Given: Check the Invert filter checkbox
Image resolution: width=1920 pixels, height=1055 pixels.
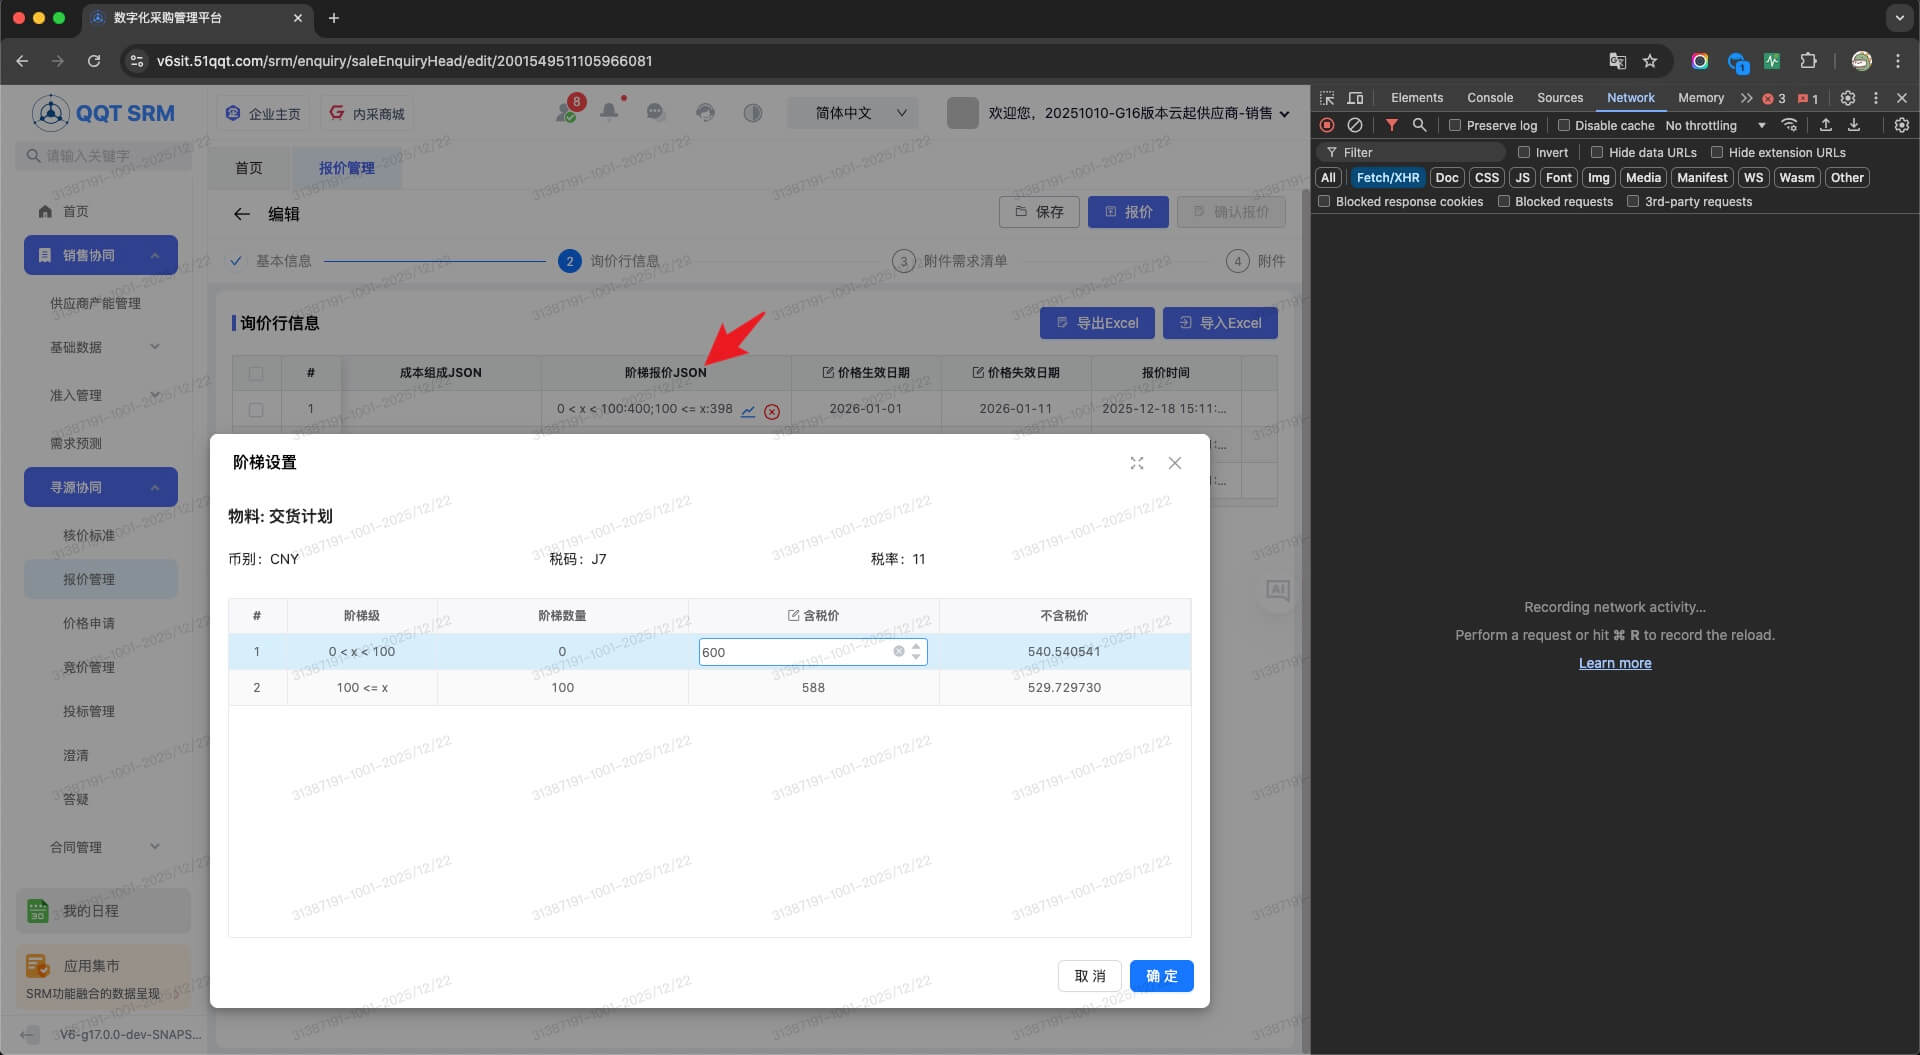Looking at the screenshot, I should coord(1524,152).
